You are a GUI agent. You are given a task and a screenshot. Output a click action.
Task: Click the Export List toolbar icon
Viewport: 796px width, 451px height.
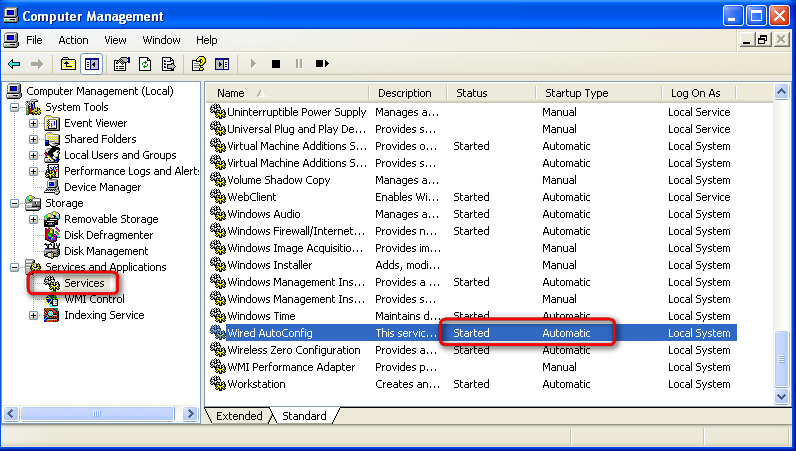168,64
